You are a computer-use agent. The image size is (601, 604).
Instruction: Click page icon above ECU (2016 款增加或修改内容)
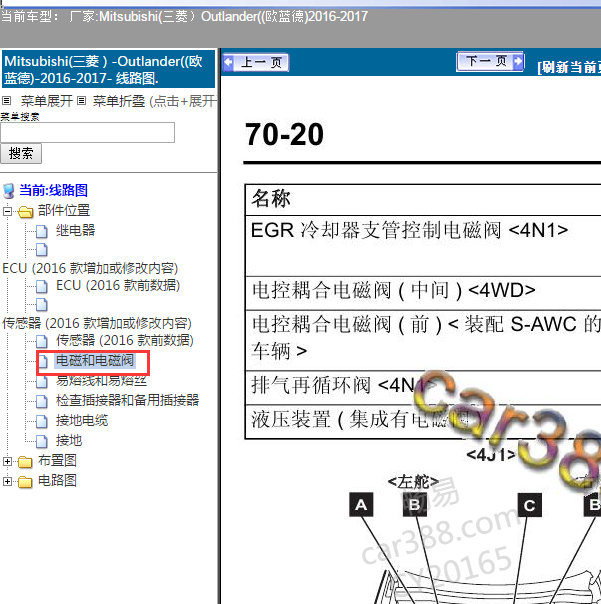point(42,250)
